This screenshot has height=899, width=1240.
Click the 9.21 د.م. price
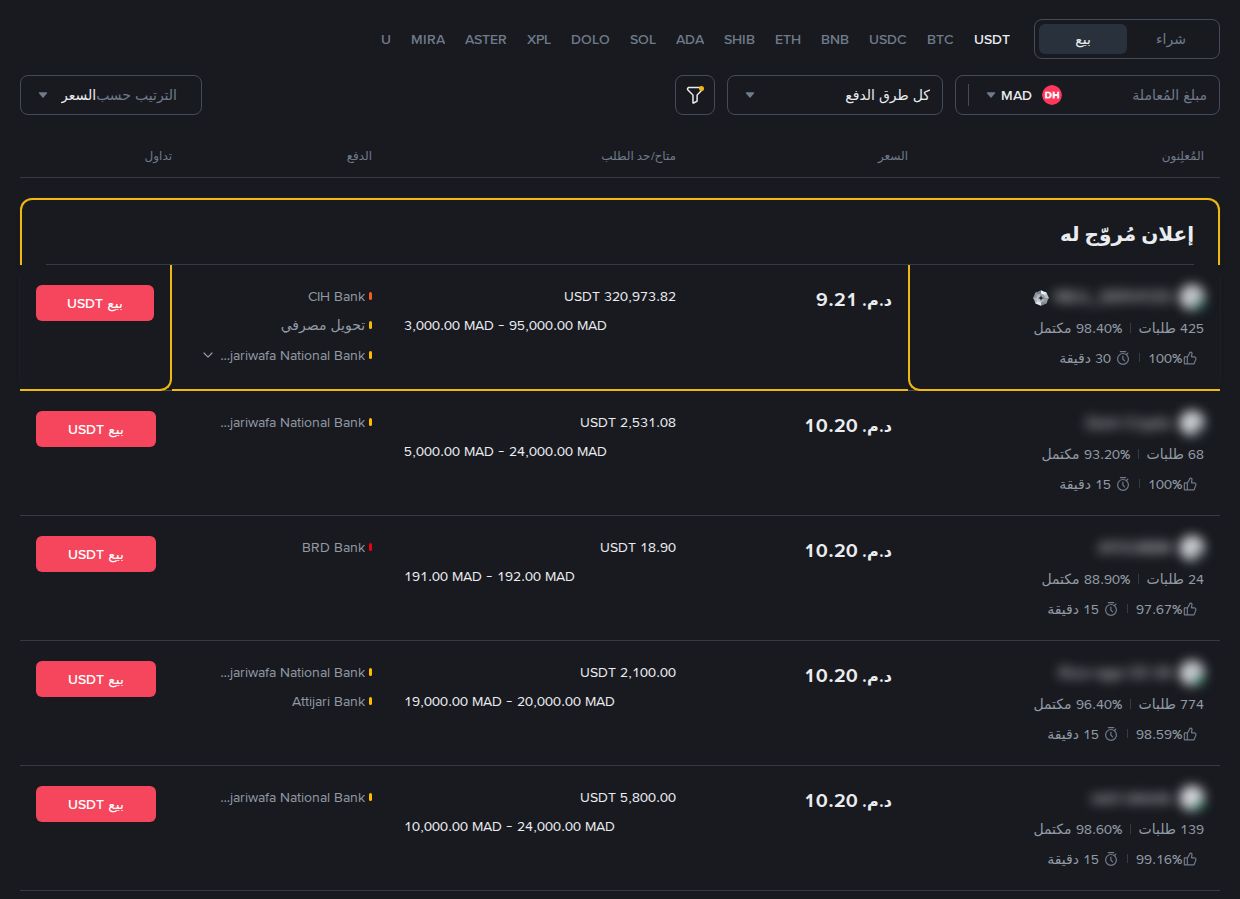tap(854, 299)
